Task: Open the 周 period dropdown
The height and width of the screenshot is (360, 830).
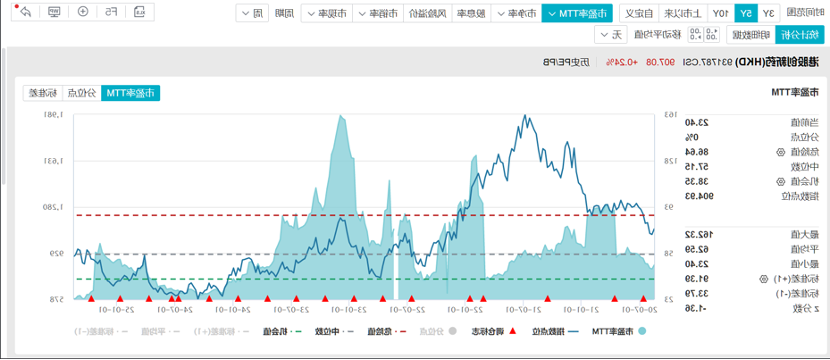Action: 252,13
